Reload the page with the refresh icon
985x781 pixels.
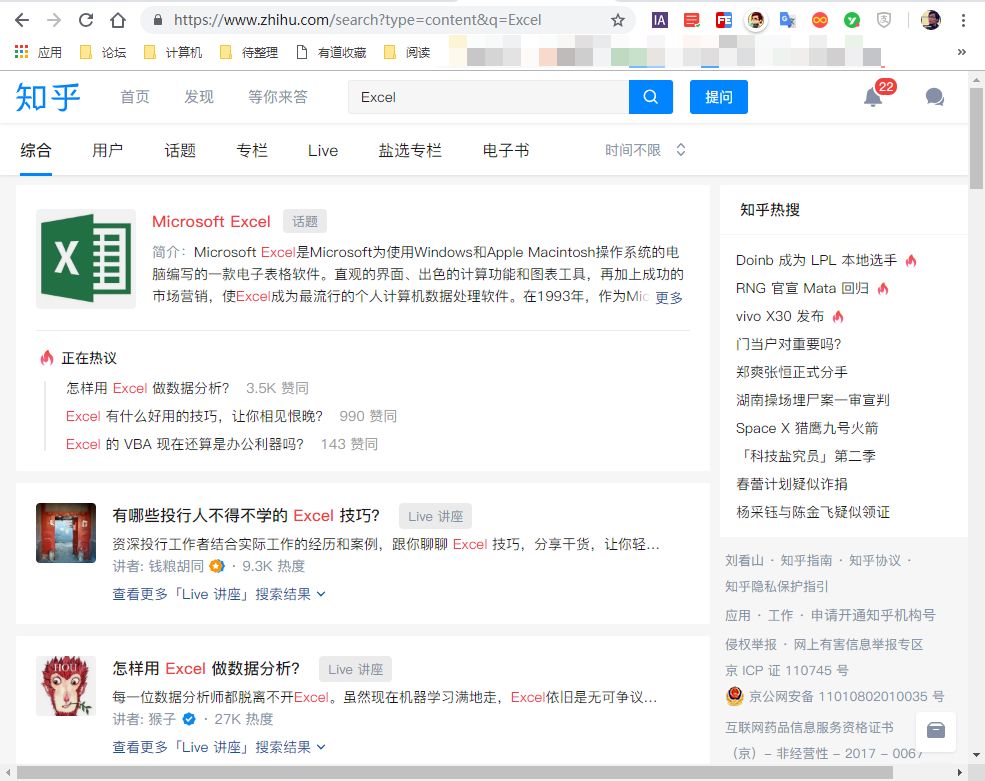pyautogui.click(x=86, y=20)
